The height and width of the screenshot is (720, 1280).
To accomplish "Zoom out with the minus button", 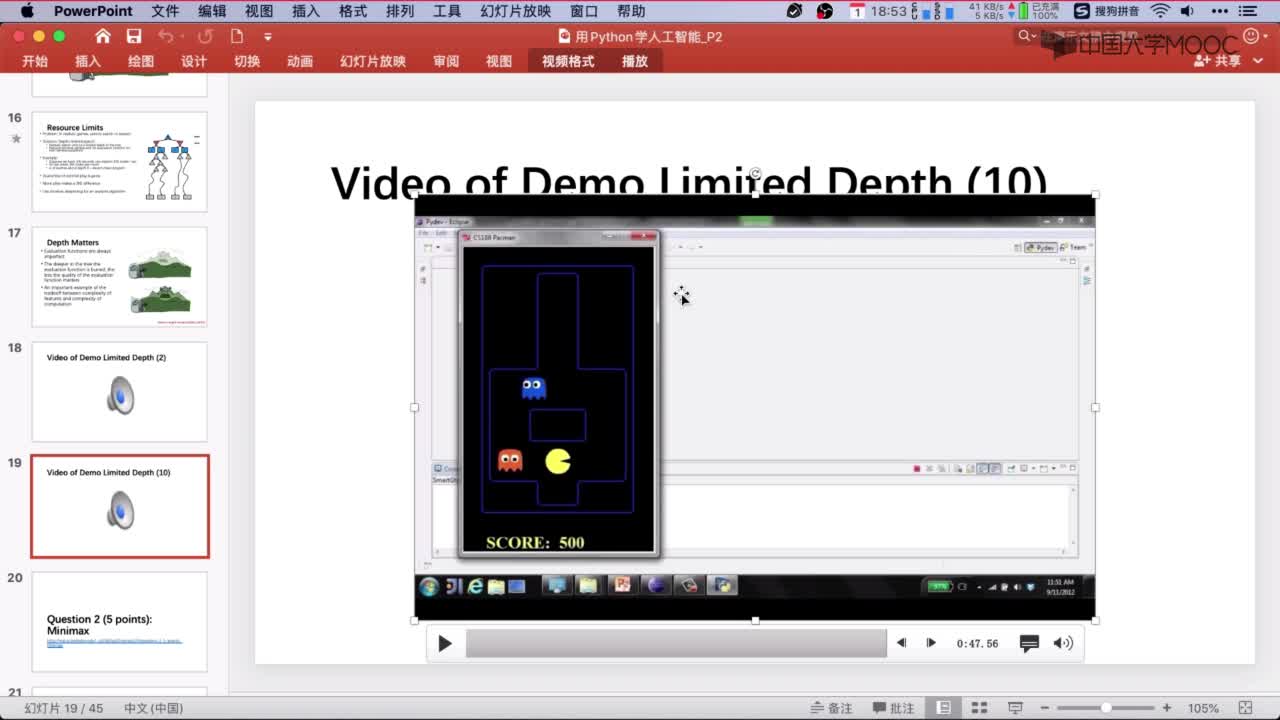I will pos(1045,707).
